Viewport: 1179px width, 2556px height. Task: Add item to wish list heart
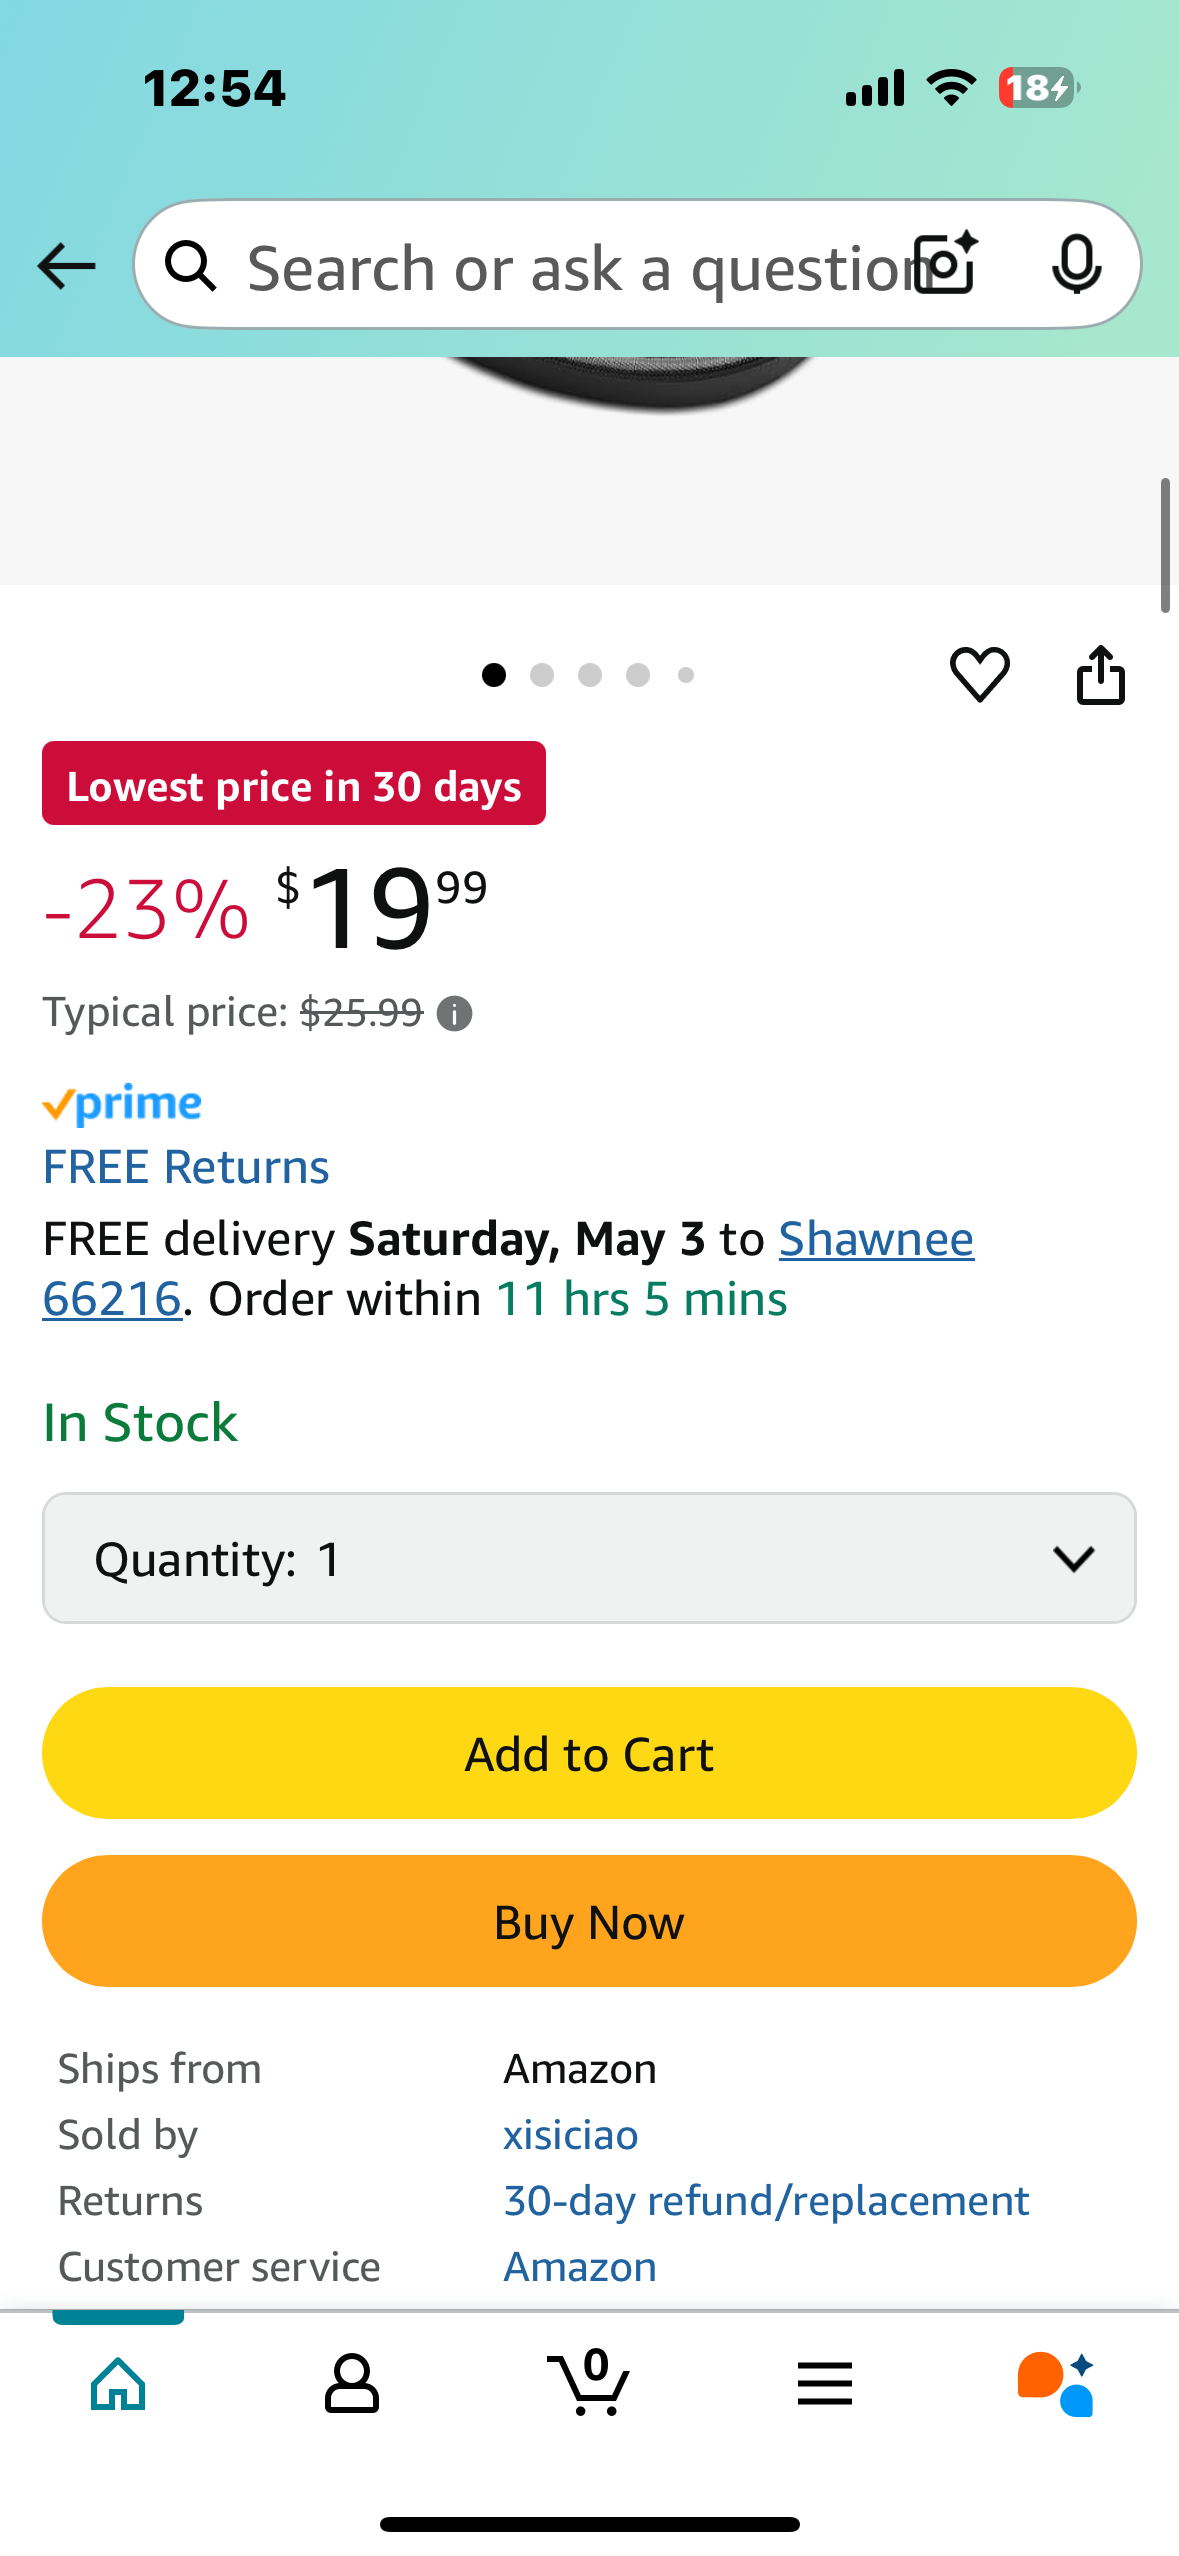[979, 675]
